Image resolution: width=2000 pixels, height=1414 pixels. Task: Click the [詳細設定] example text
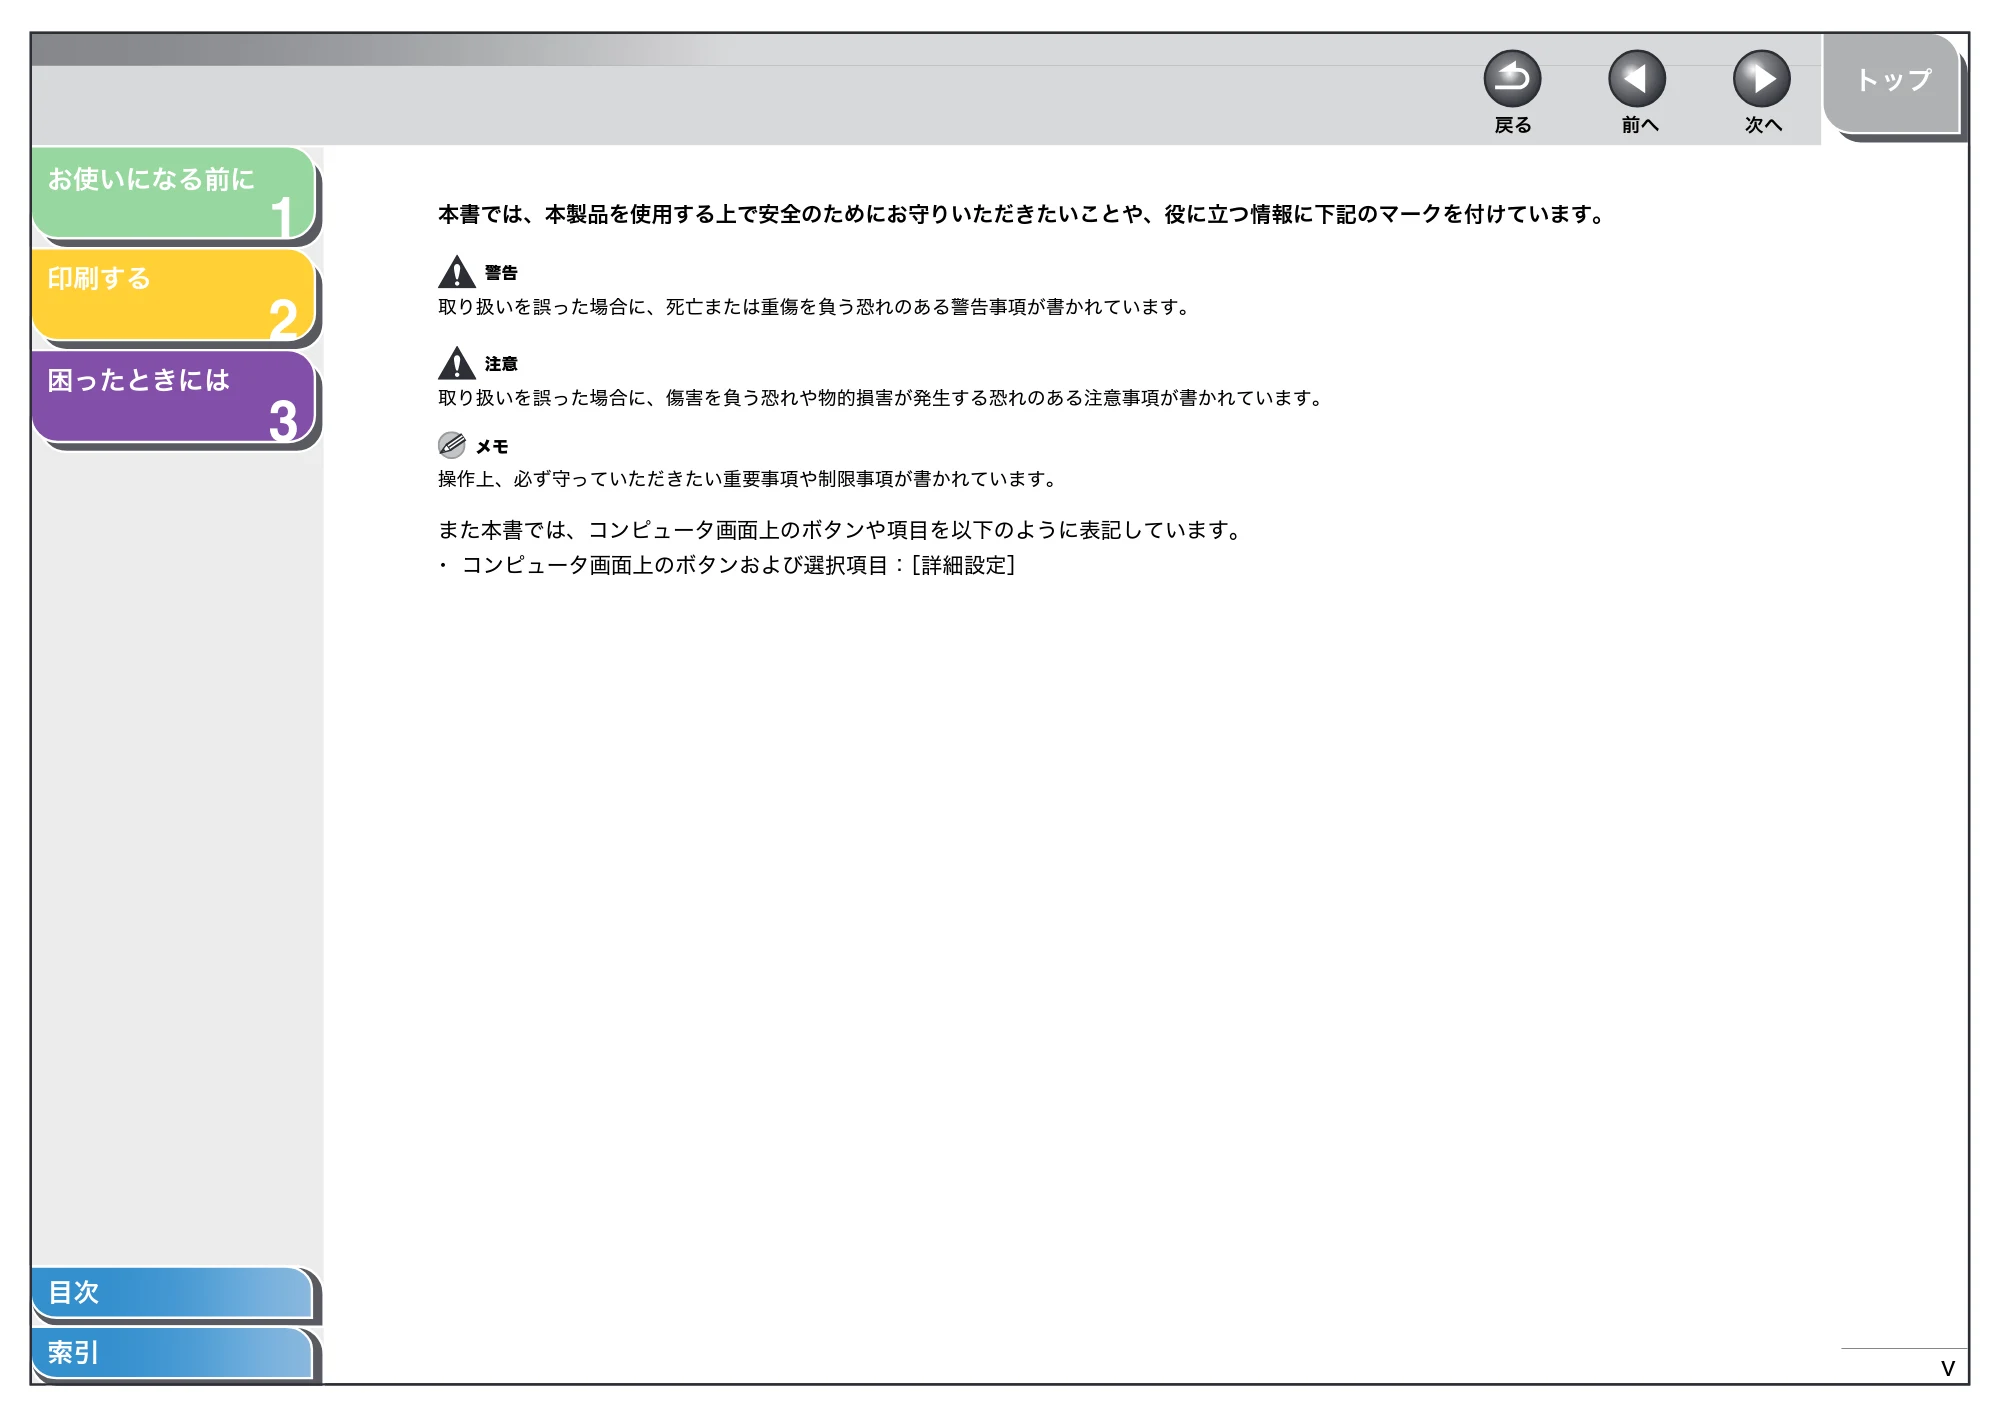(x=964, y=566)
